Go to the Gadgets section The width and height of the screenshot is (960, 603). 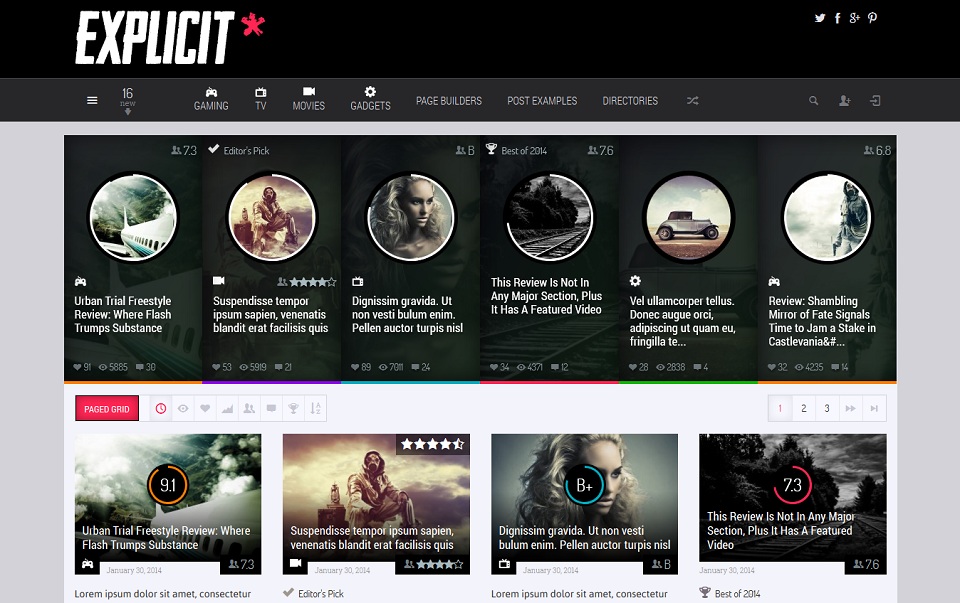pos(370,99)
